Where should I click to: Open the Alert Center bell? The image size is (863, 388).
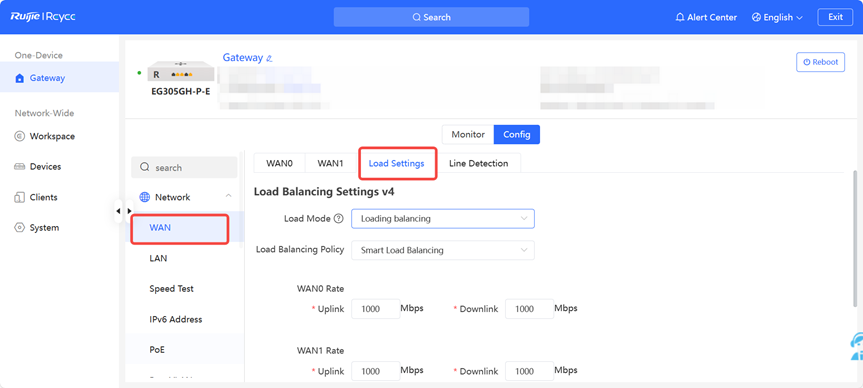tap(680, 18)
